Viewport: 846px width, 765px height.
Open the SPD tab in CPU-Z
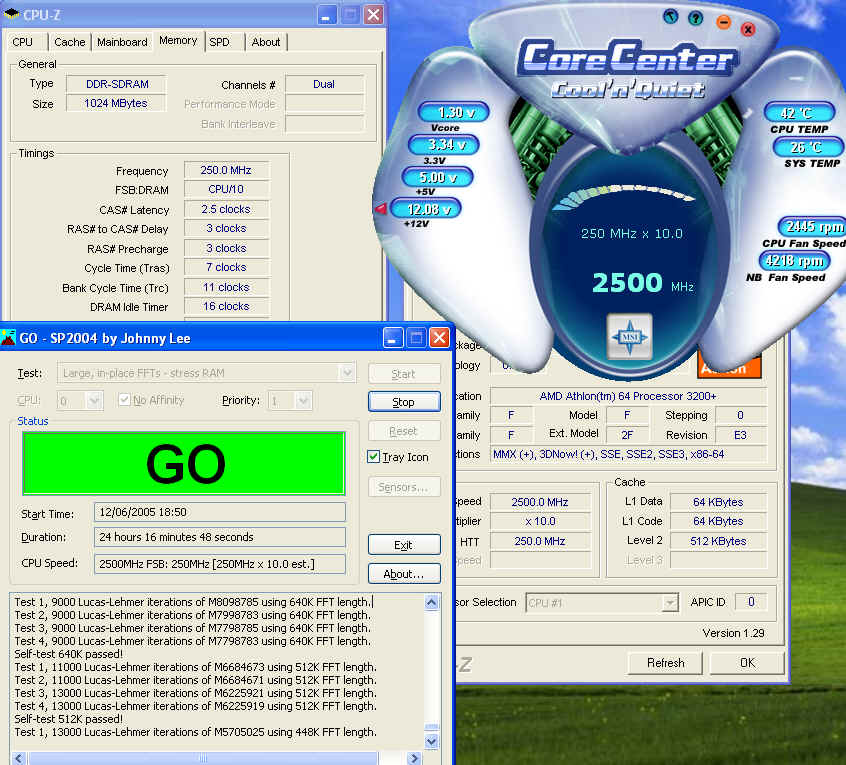pos(220,42)
